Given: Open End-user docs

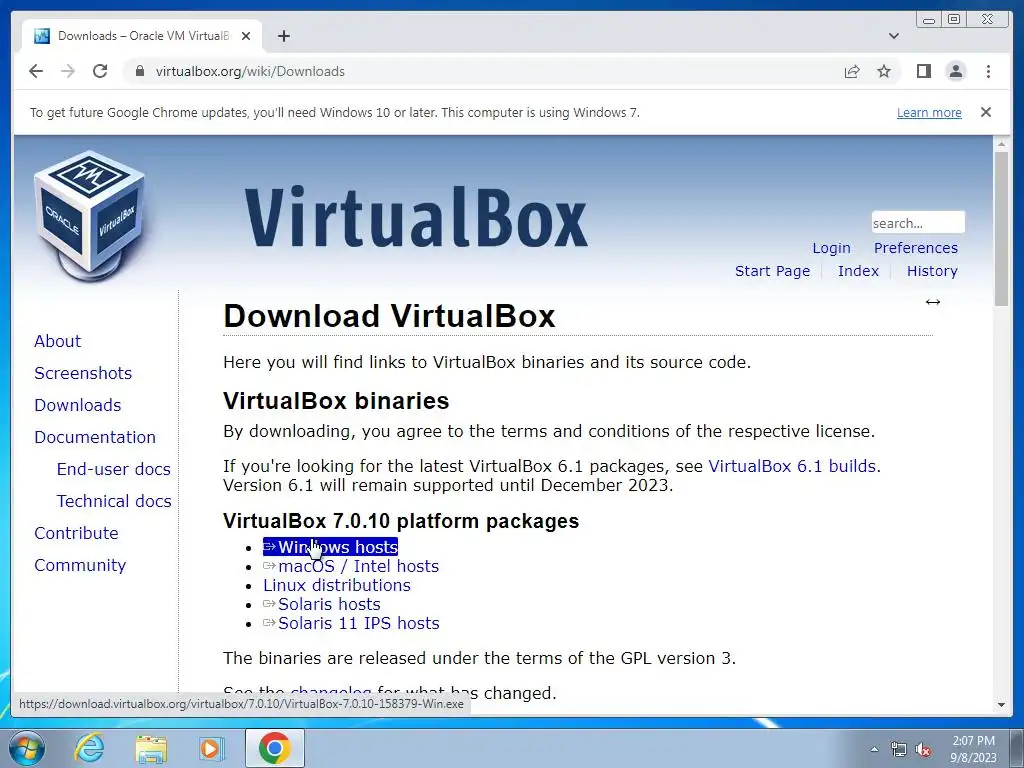Looking at the screenshot, I should point(114,469).
